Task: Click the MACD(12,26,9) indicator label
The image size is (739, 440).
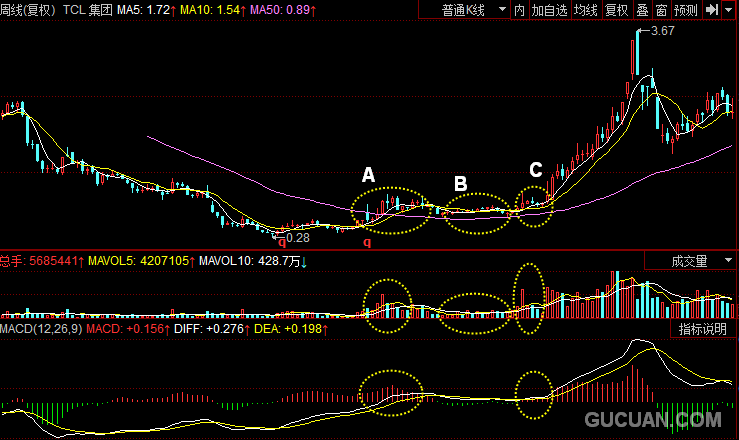Action: coord(41,328)
